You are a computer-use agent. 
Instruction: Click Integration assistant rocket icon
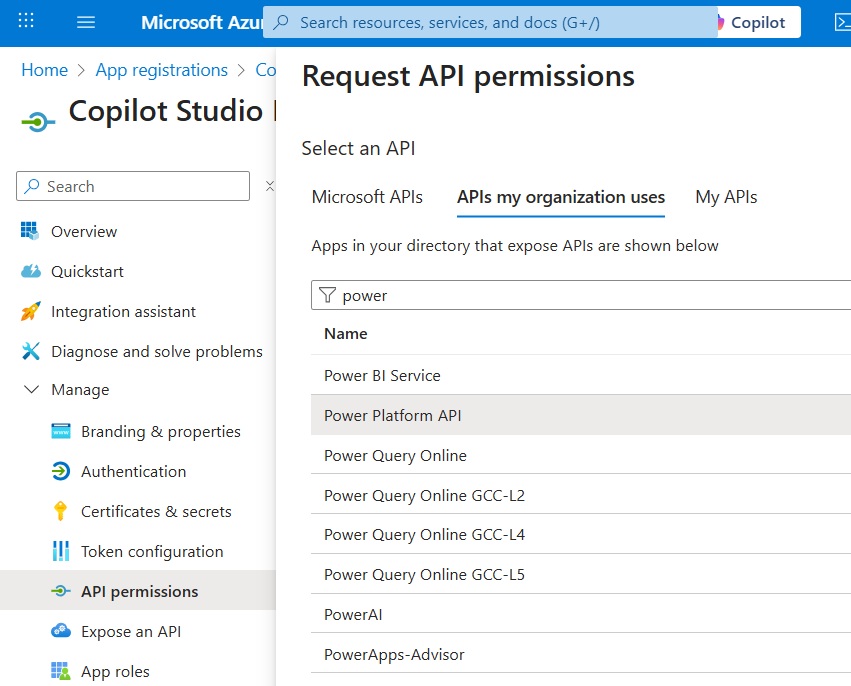click(31, 311)
